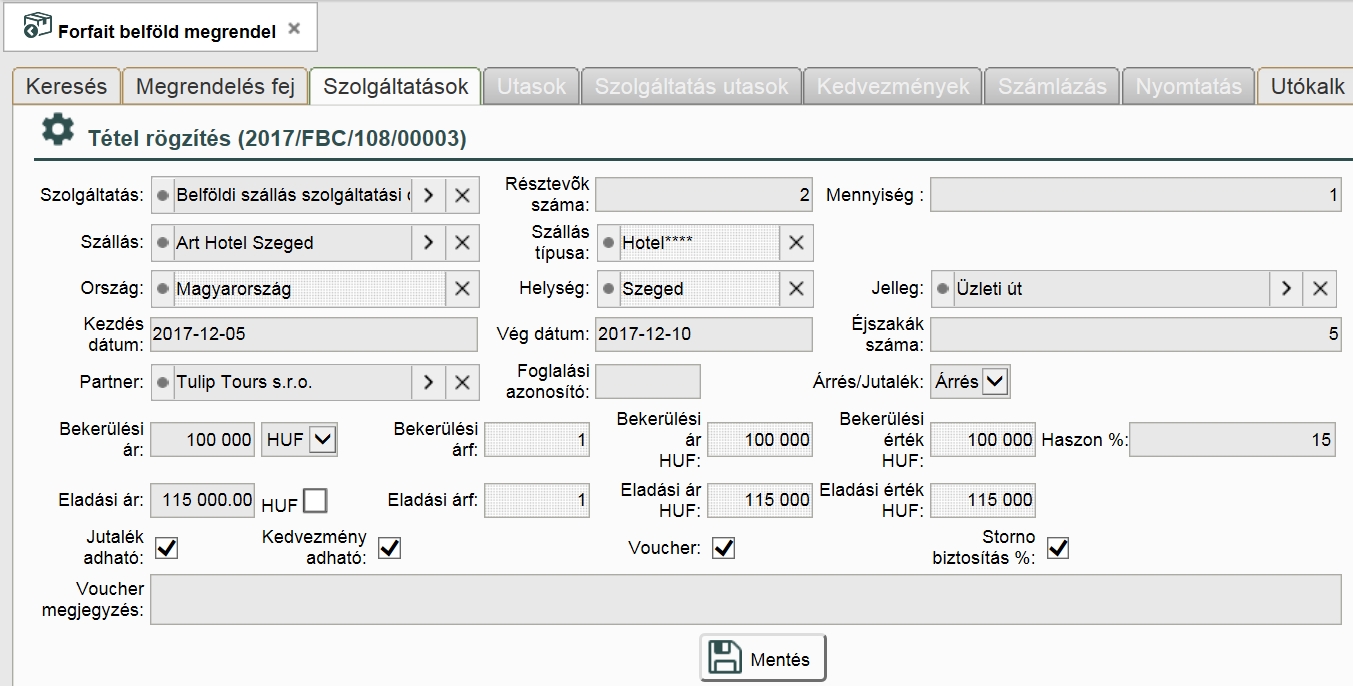Switch to the Megrendelés fej tab
The width and height of the screenshot is (1353, 686).
point(215,87)
